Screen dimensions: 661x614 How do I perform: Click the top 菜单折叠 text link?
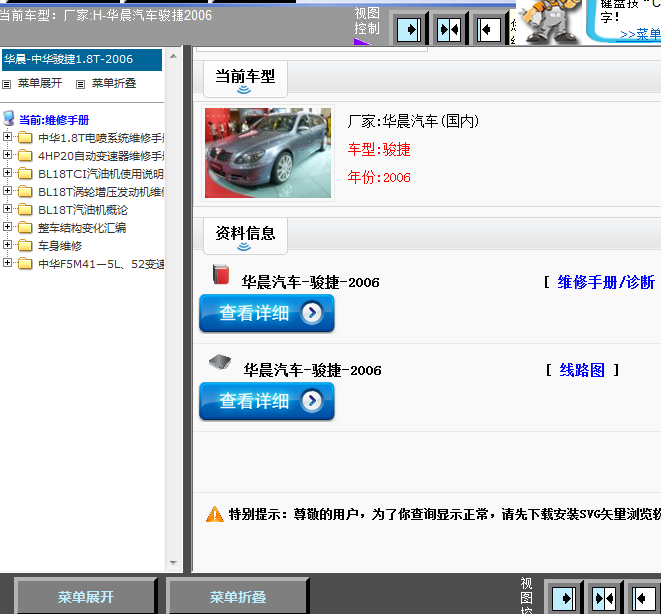click(114, 83)
